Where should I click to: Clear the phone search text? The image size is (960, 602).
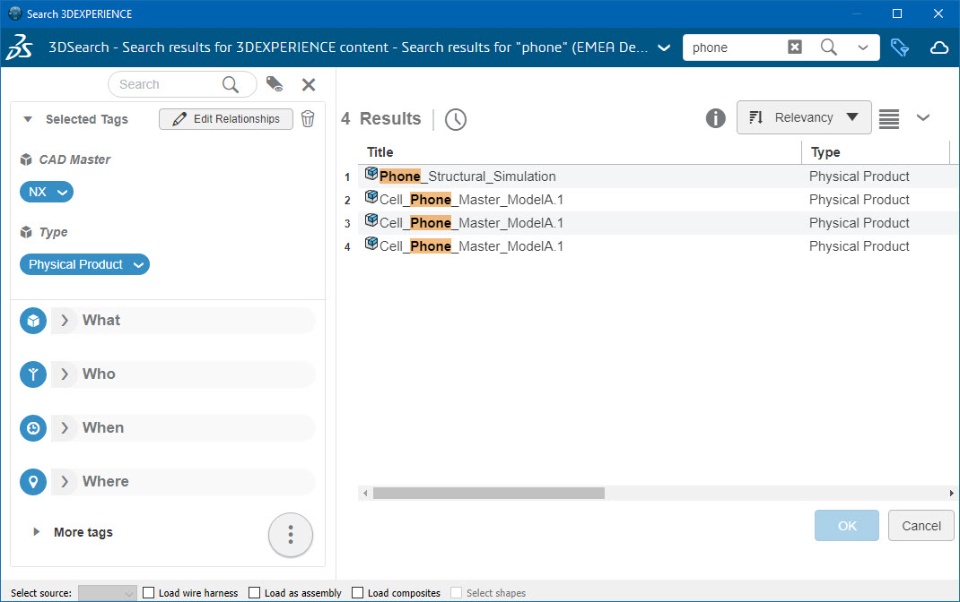(794, 47)
